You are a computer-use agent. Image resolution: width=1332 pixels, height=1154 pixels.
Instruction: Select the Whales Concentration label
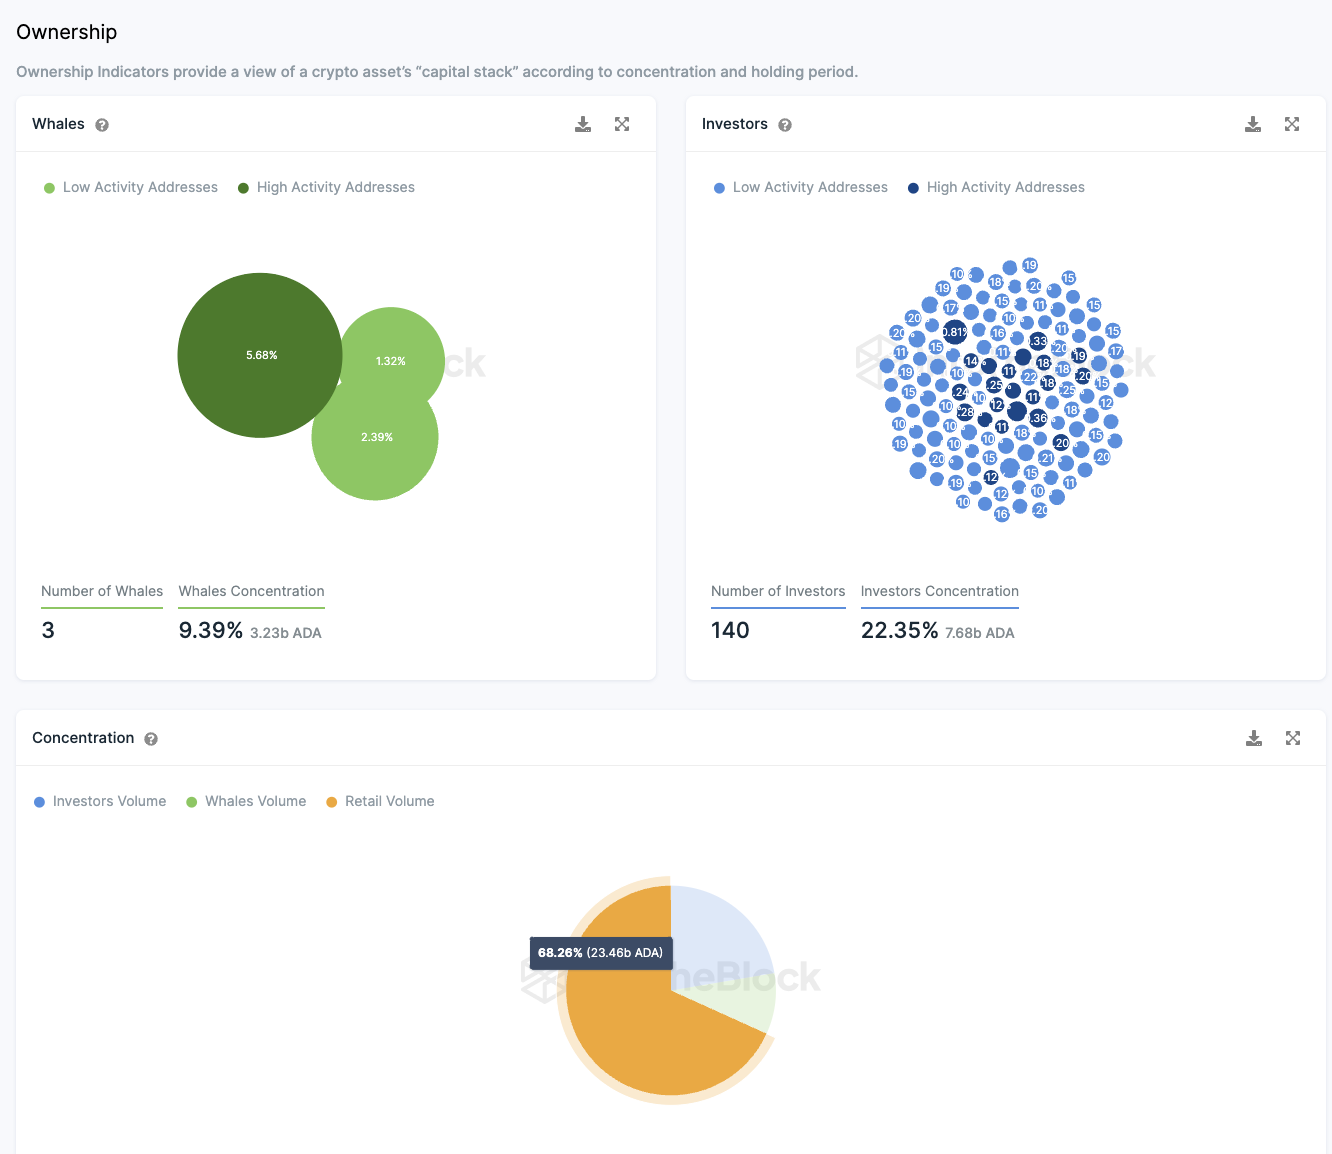251,591
